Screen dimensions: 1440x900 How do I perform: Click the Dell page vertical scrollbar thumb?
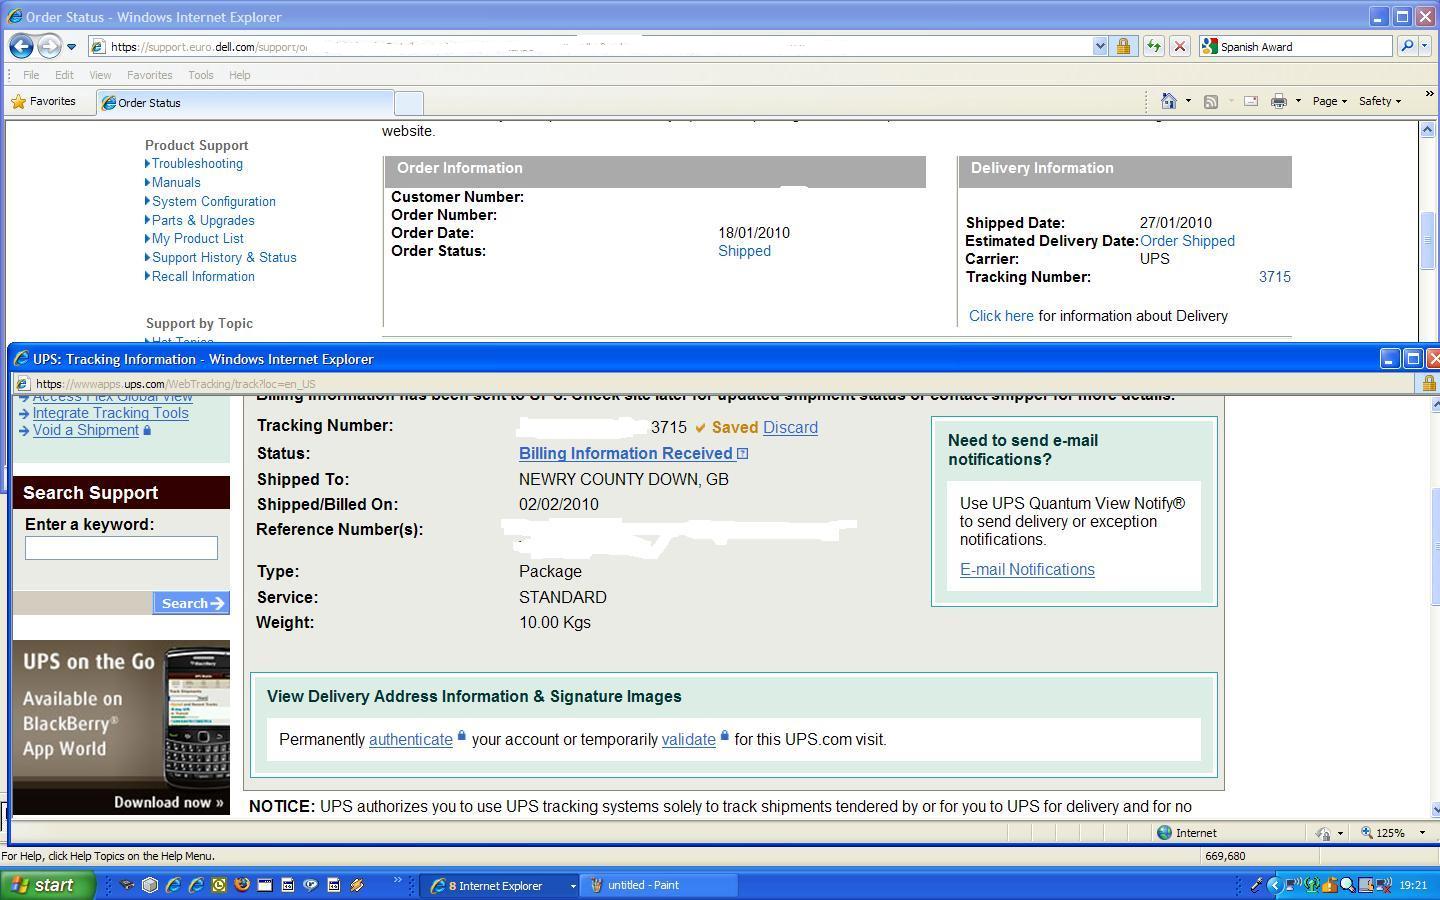(x=1427, y=240)
